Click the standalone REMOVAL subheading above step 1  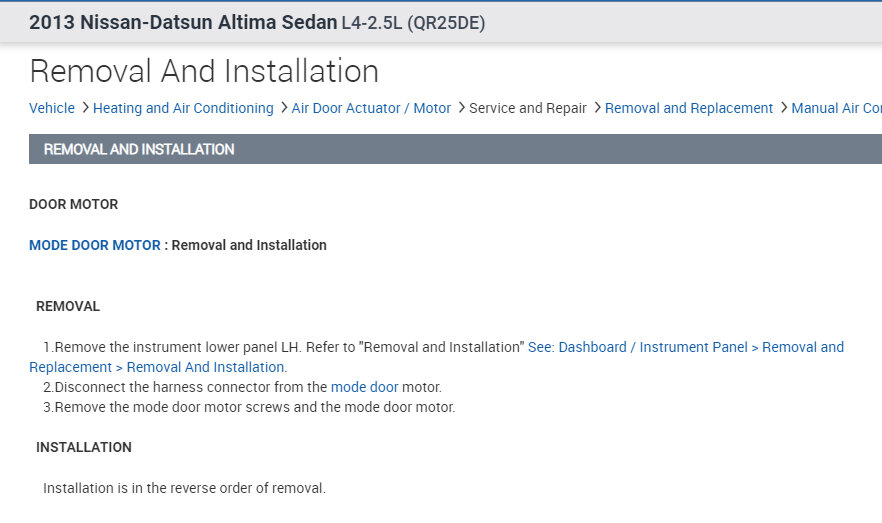68,306
